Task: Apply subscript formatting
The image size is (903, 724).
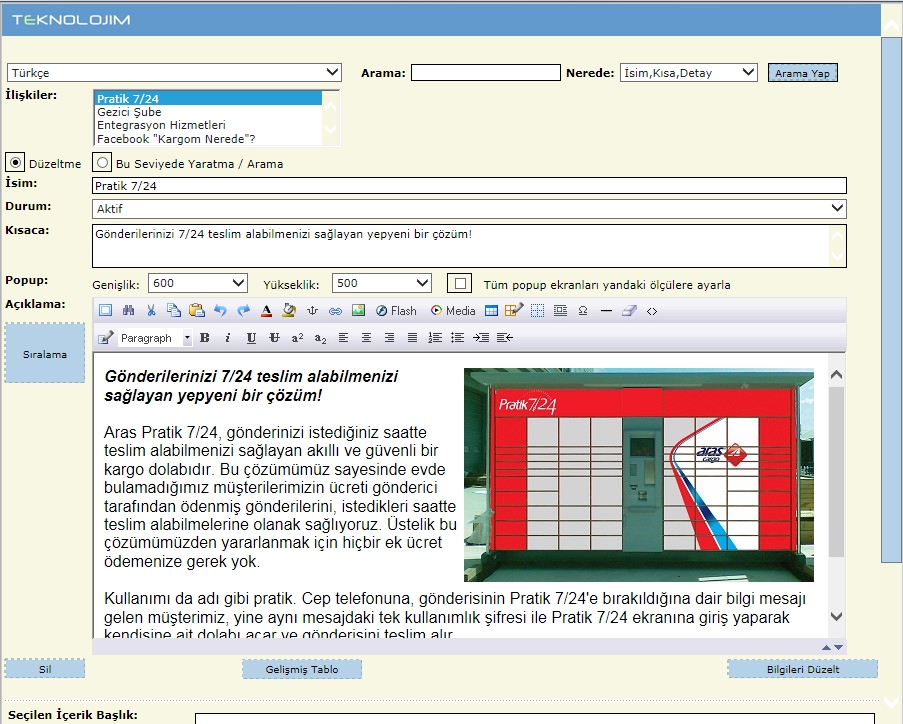Action: click(x=320, y=338)
